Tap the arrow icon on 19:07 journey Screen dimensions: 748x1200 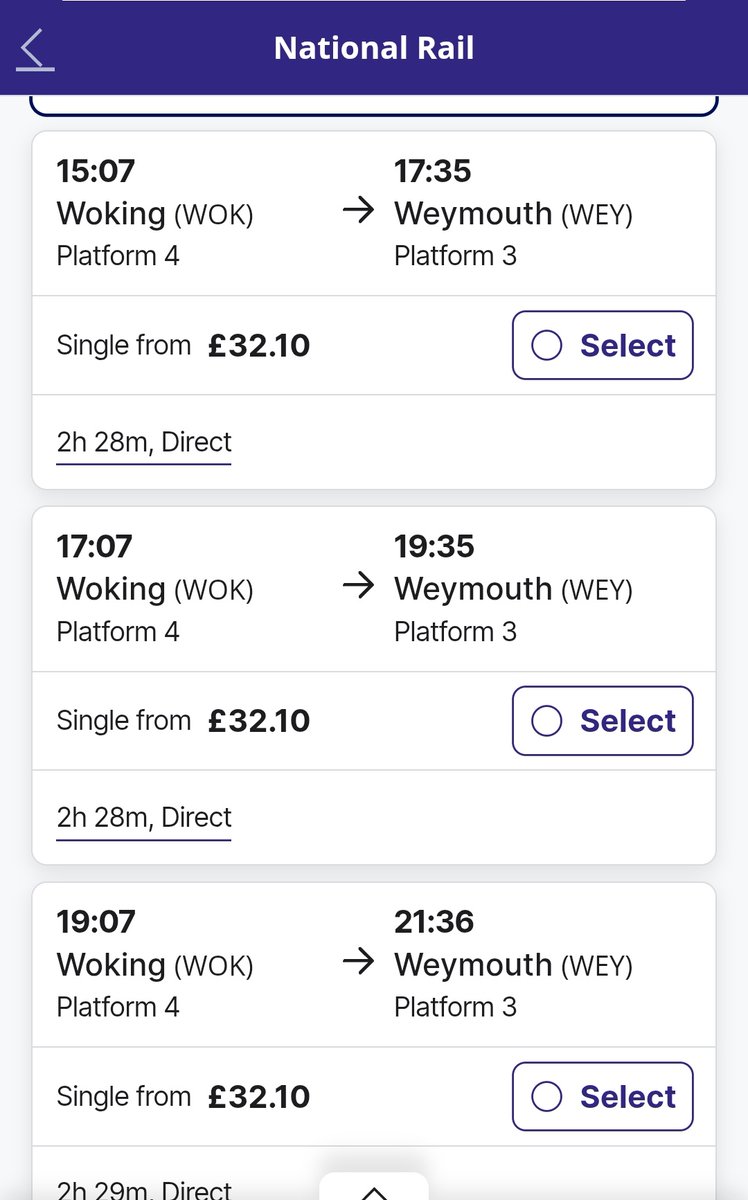pos(357,962)
